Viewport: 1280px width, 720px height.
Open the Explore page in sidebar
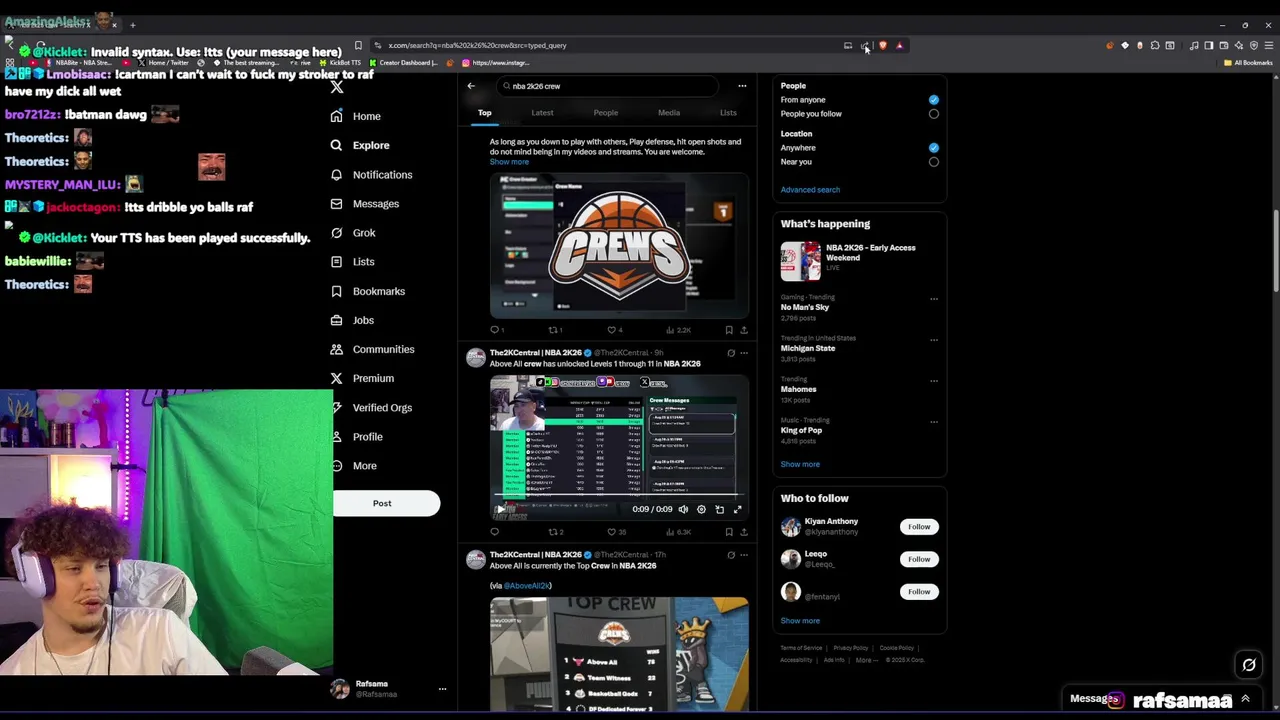[x=360, y=145]
